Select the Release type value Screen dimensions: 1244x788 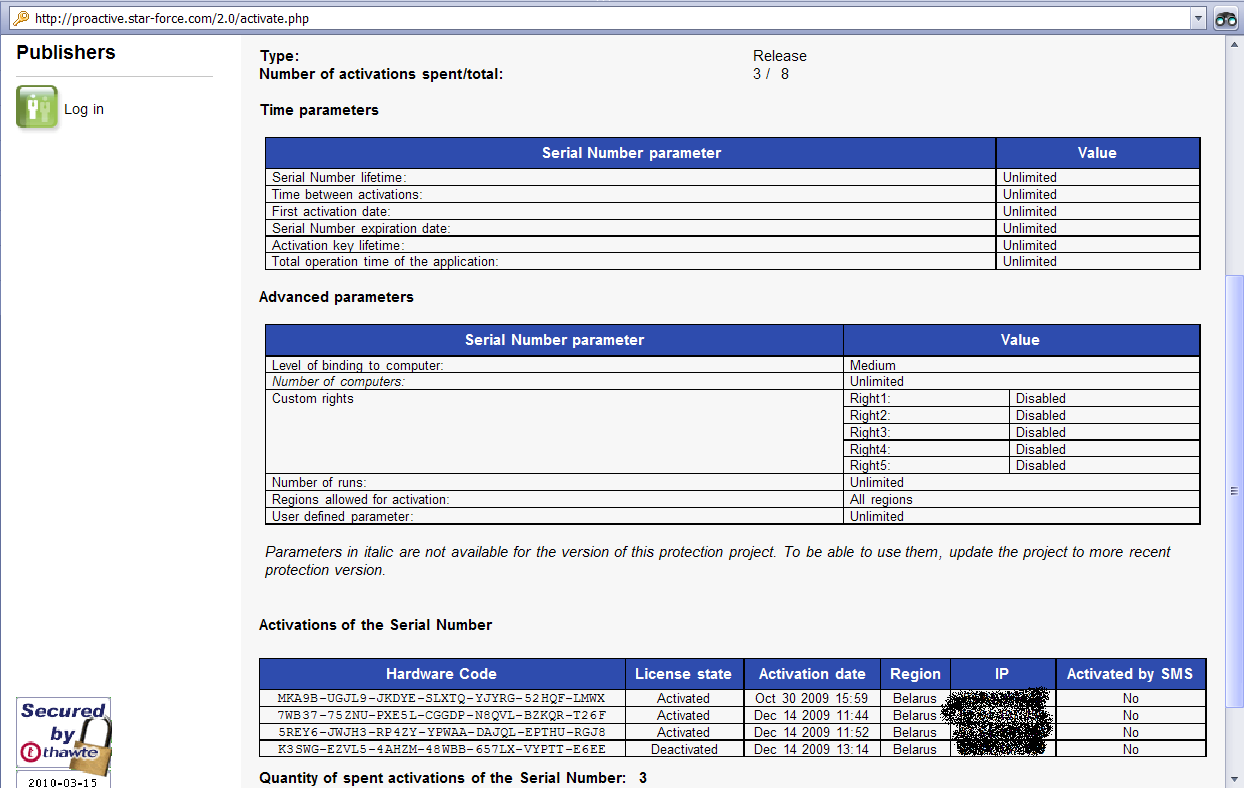(x=780, y=56)
